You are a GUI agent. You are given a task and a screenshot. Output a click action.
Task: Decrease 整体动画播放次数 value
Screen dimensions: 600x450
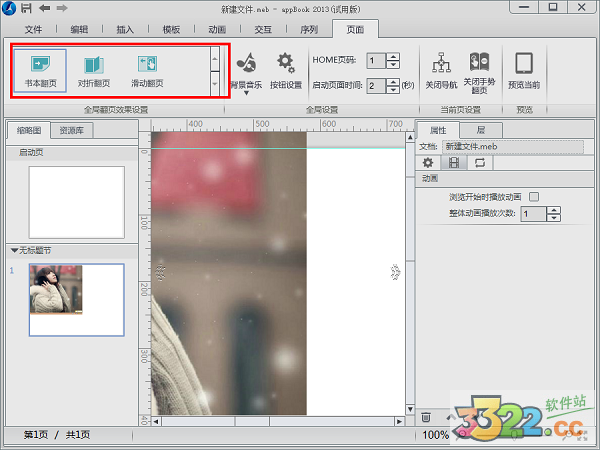coord(554,218)
